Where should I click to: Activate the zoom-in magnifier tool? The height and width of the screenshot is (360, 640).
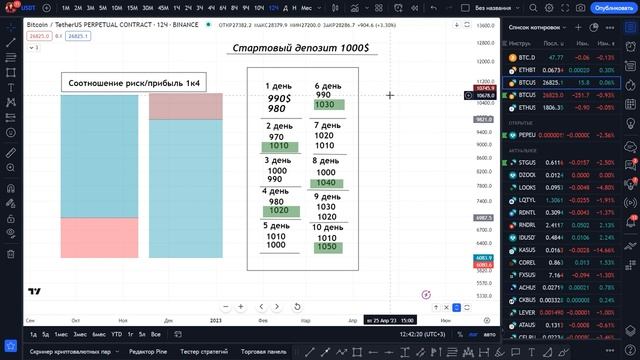tap(11, 168)
